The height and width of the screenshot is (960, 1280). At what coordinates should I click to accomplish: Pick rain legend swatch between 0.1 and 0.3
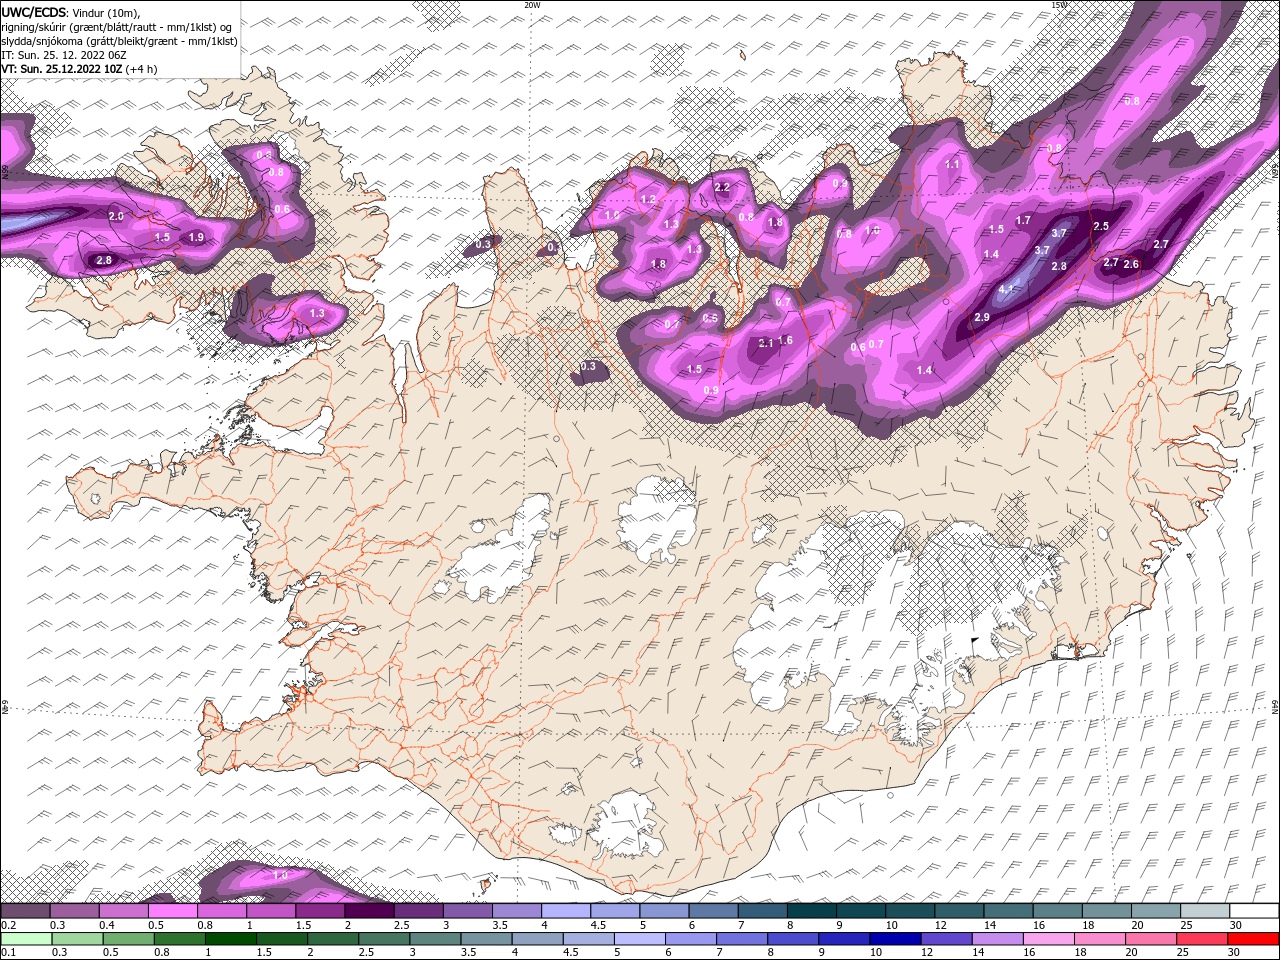click(27, 938)
